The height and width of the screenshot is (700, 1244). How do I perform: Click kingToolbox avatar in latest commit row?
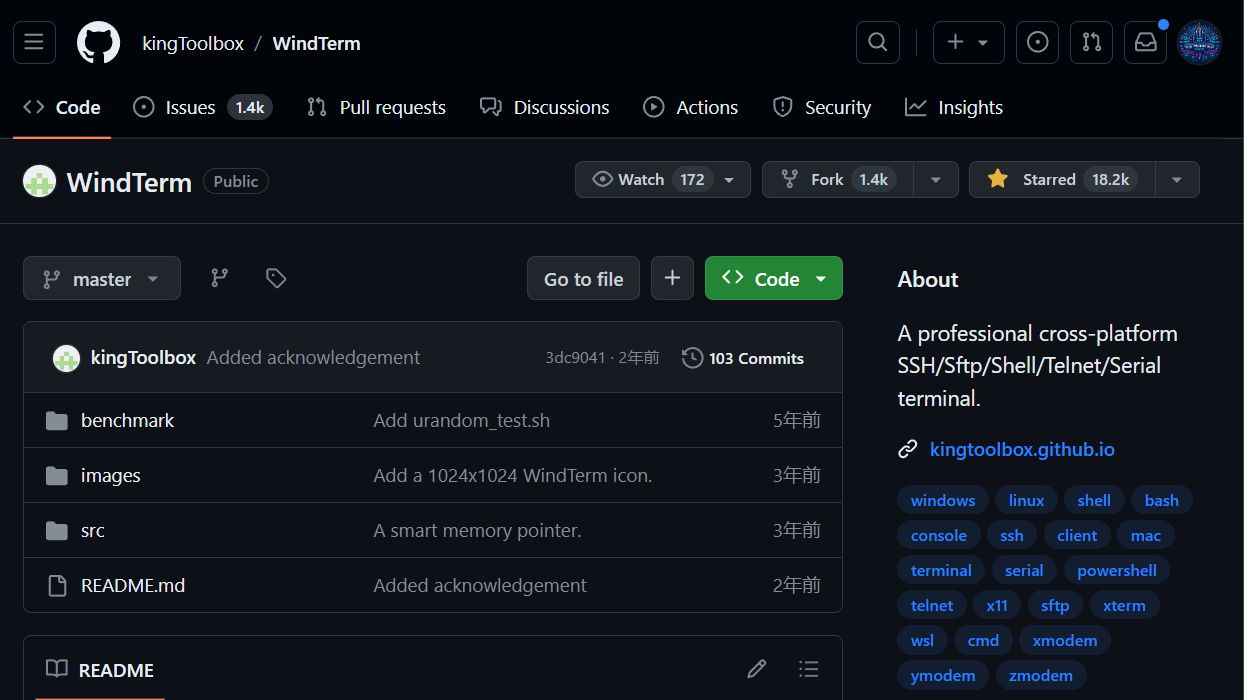(x=66, y=358)
